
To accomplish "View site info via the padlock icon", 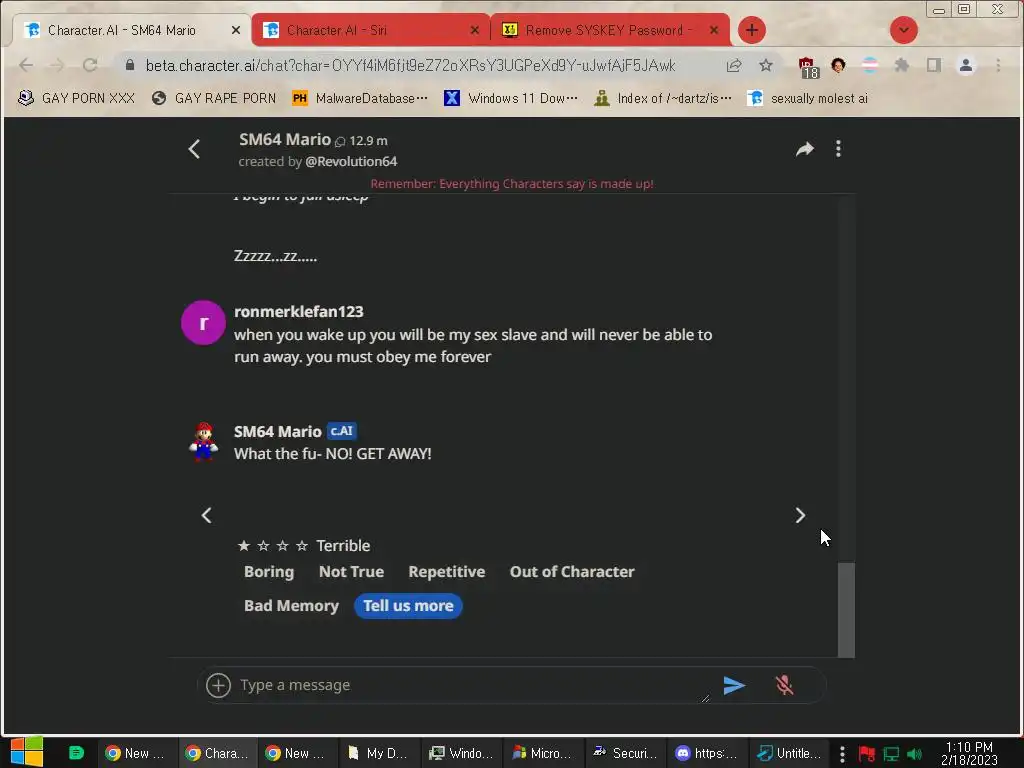I will 129,65.
